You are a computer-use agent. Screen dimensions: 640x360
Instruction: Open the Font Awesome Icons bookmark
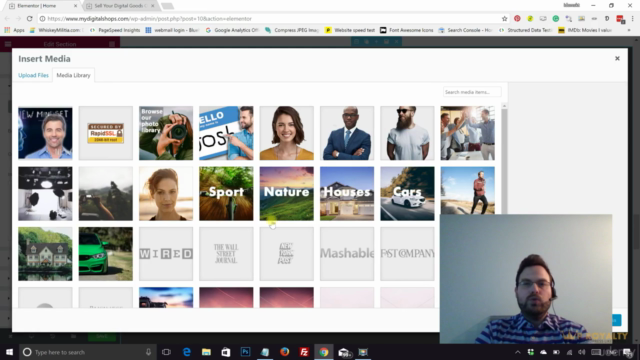click(407, 30)
